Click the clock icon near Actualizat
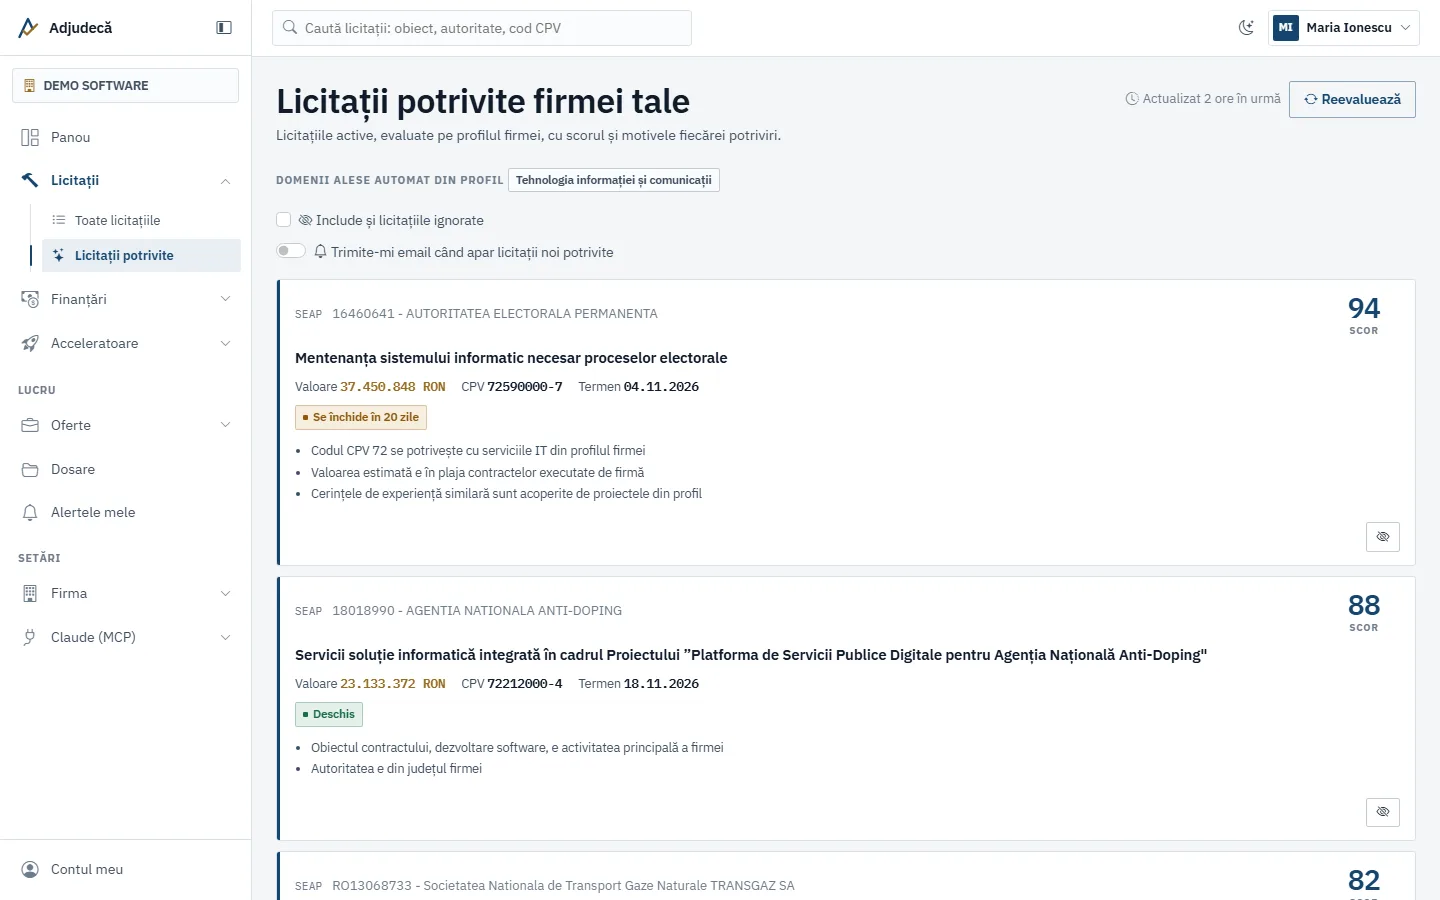1440x900 pixels. [x=1132, y=99]
